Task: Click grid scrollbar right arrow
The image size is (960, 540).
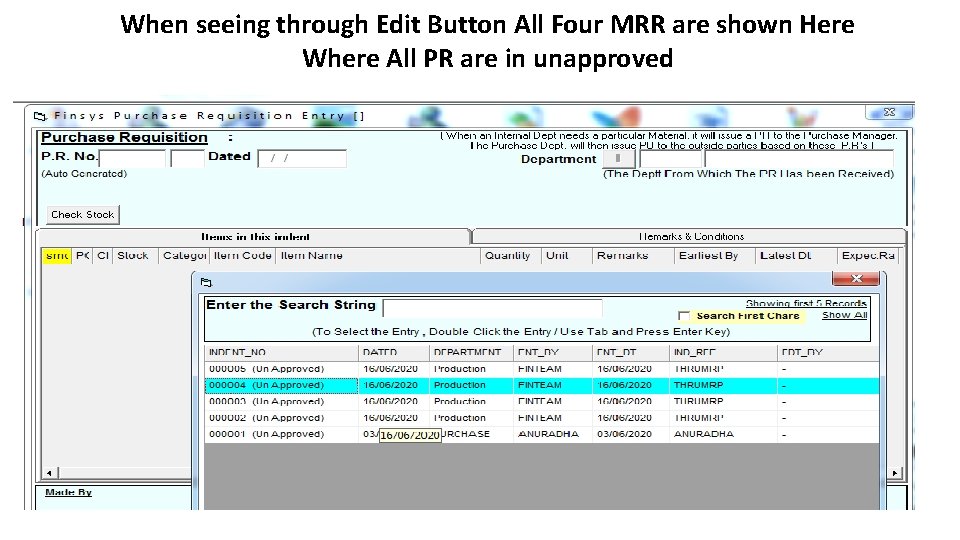Action: coord(895,473)
